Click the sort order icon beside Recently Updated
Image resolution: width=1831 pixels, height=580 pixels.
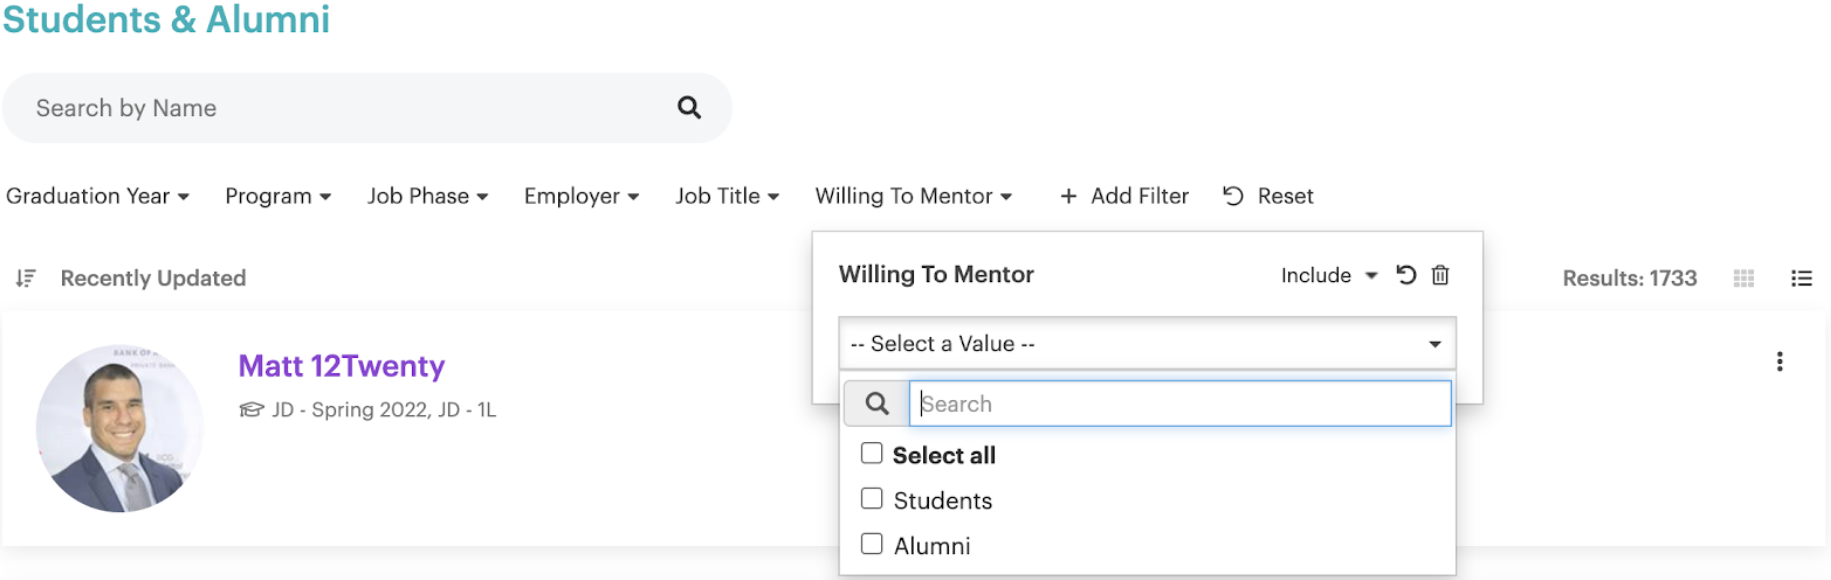(x=26, y=278)
